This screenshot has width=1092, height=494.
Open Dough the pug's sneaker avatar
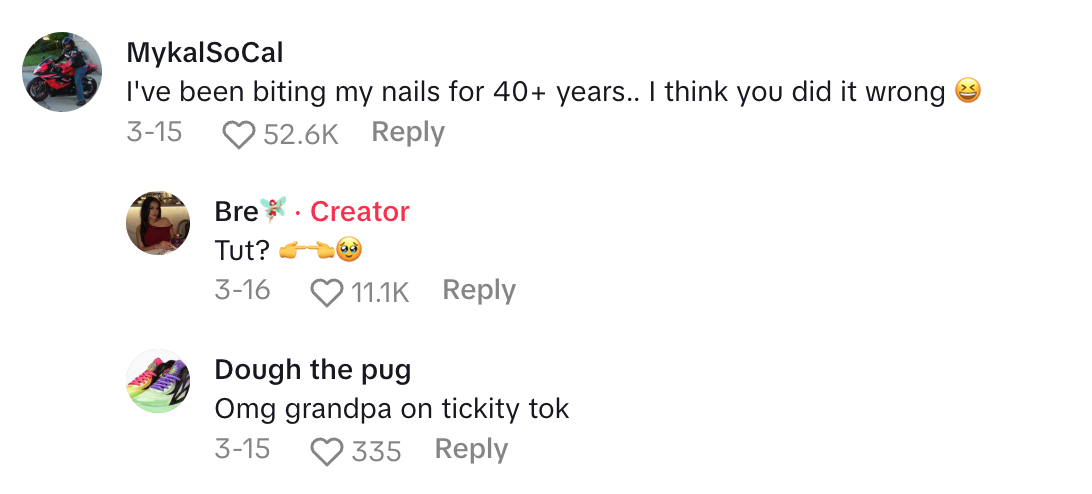[x=158, y=381]
